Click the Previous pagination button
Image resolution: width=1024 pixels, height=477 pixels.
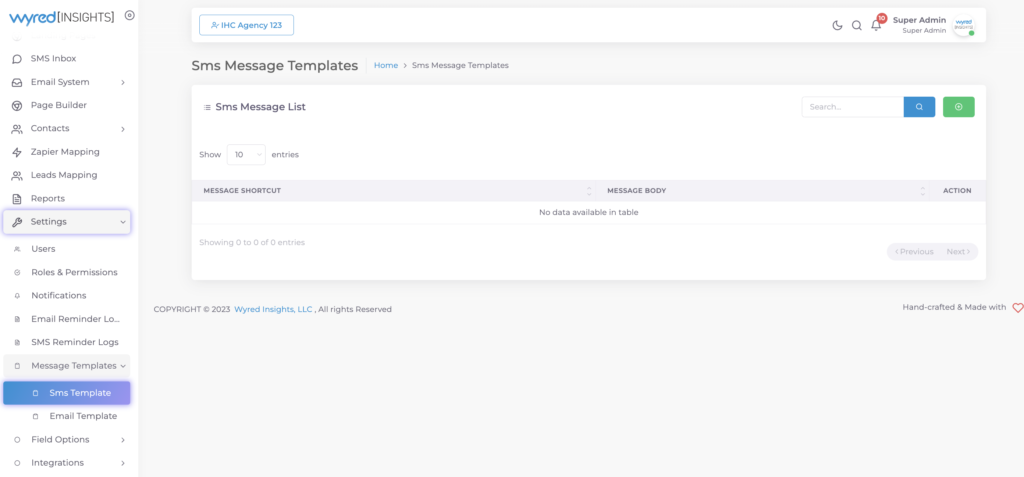pyautogui.click(x=914, y=252)
